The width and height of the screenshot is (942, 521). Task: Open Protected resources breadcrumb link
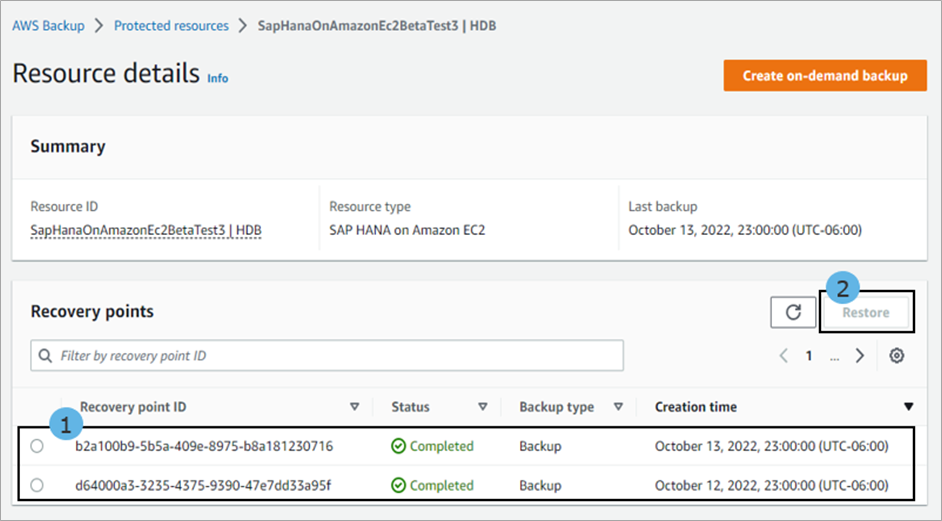coord(171,26)
